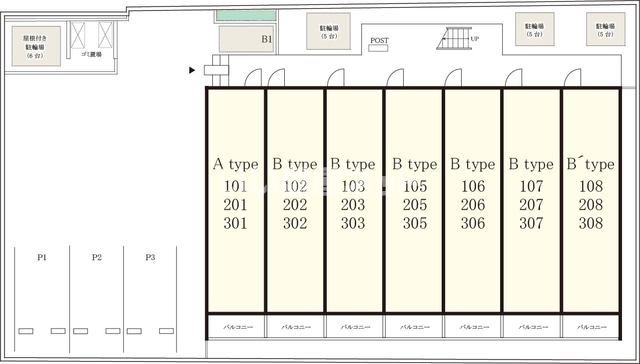The height and width of the screenshot is (364, 640).
Task: Click the door swing arc above unit 105
Action: tap(395, 78)
